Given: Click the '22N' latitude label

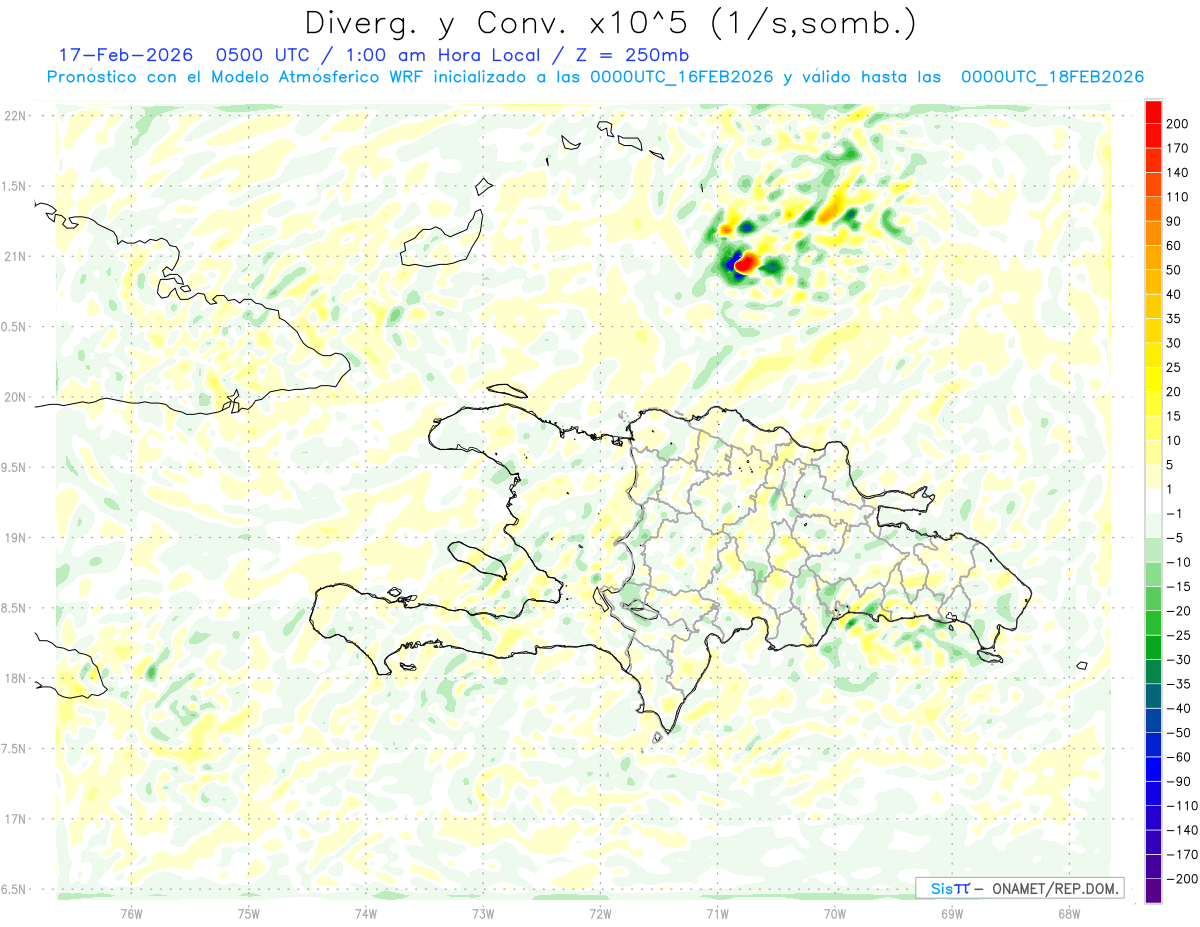Looking at the screenshot, I should 15,116.
